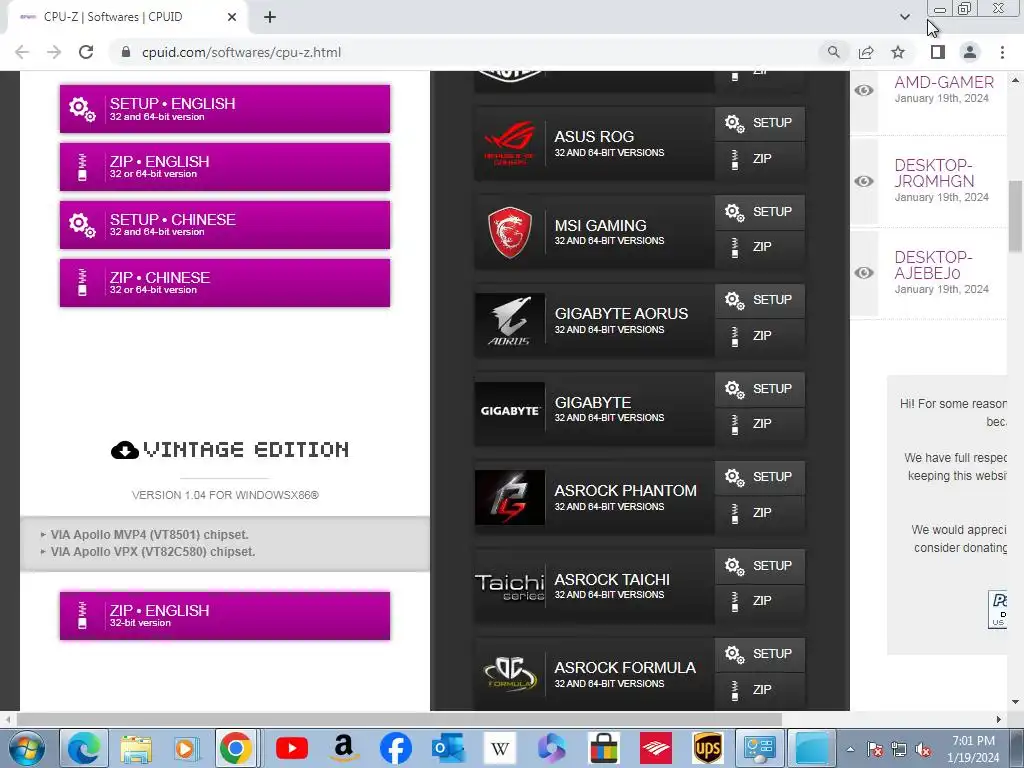
Task: Click the ASRock Phantom Gaming logo
Action: (x=509, y=498)
